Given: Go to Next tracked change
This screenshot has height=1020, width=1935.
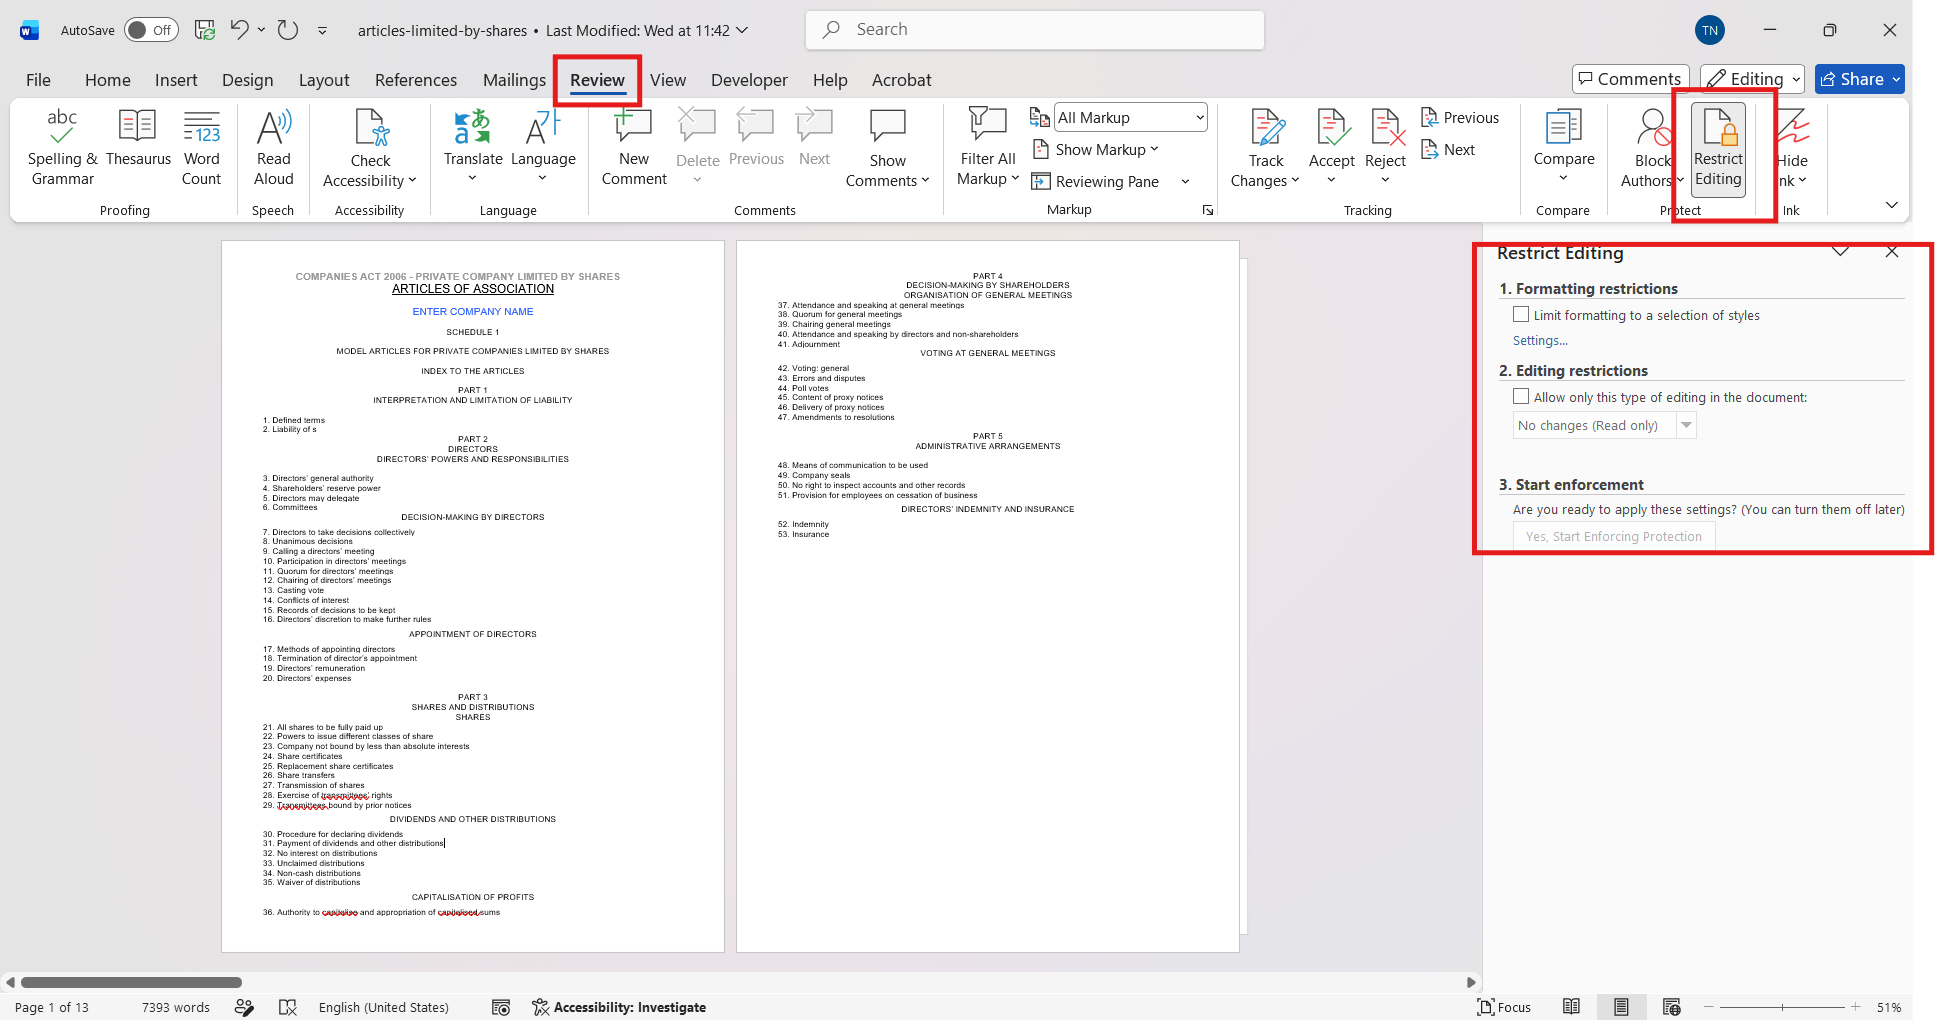Looking at the screenshot, I should tap(1448, 150).
